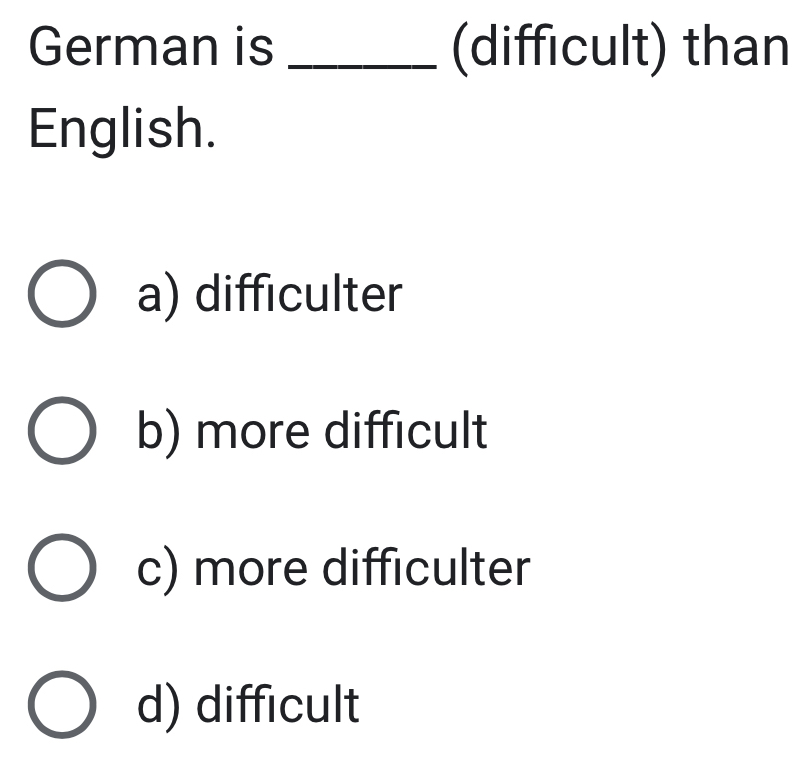Click the word 'than' in the question
Screen dimensions: 808x773
coord(736,46)
